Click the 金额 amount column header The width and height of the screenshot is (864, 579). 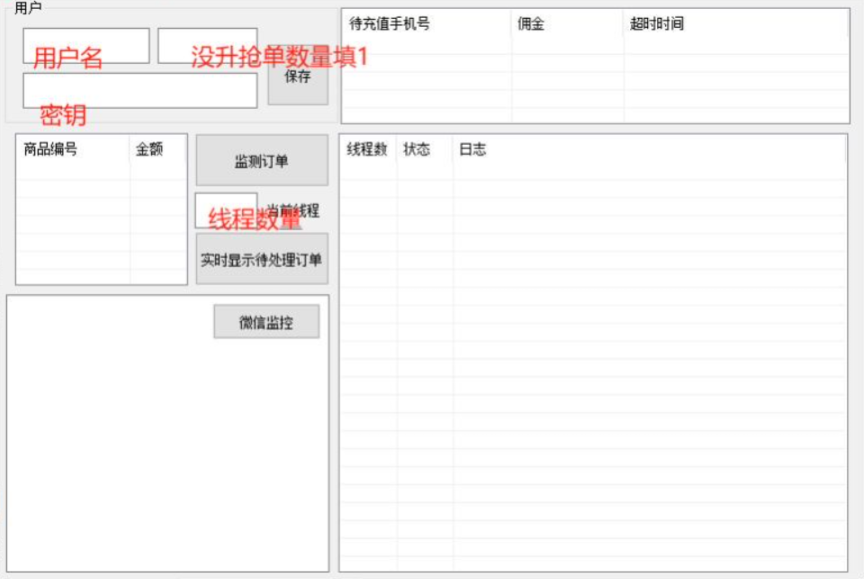[152, 148]
